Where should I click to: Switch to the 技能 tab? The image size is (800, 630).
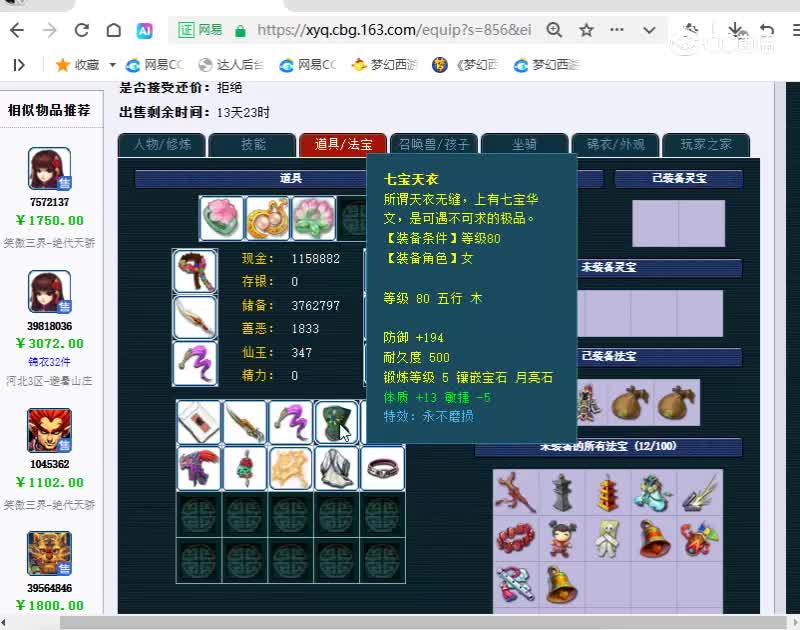pyautogui.click(x=253, y=145)
